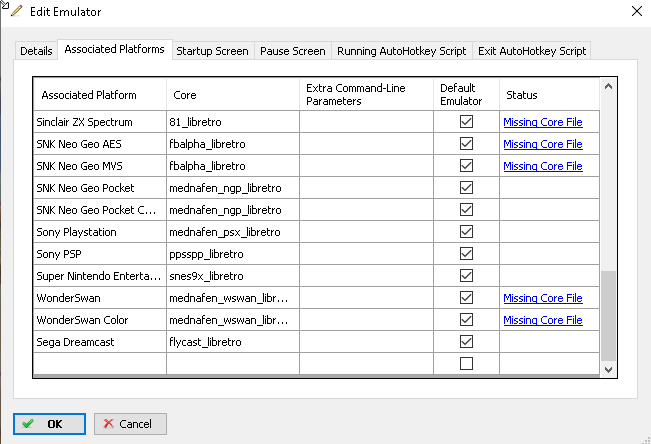Uncheck Default Emulator for Sony Playstation

pos(466,232)
